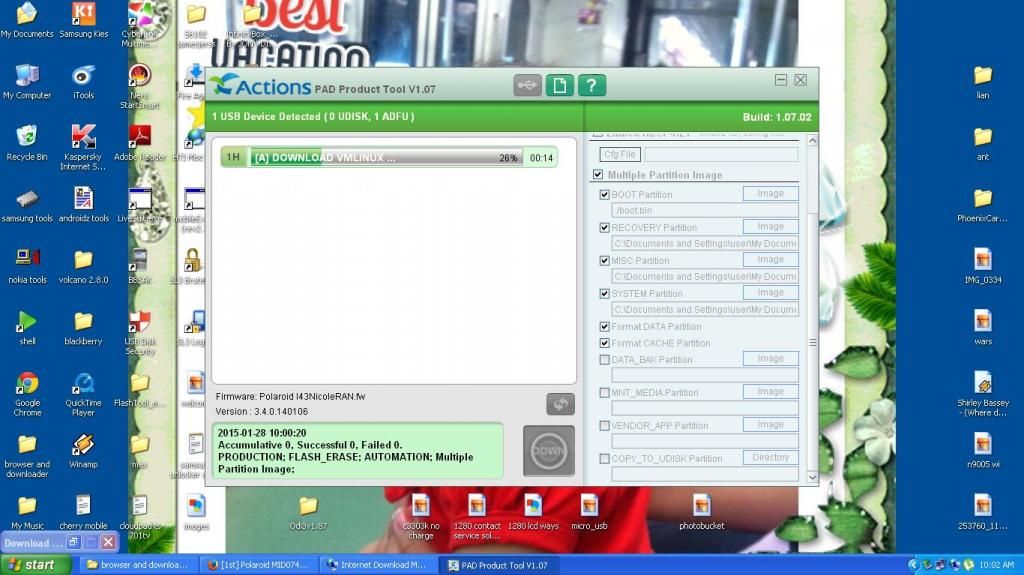This screenshot has height=575, width=1024.
Task: Click Image button for RECOVERY Partition
Action: click(x=771, y=227)
